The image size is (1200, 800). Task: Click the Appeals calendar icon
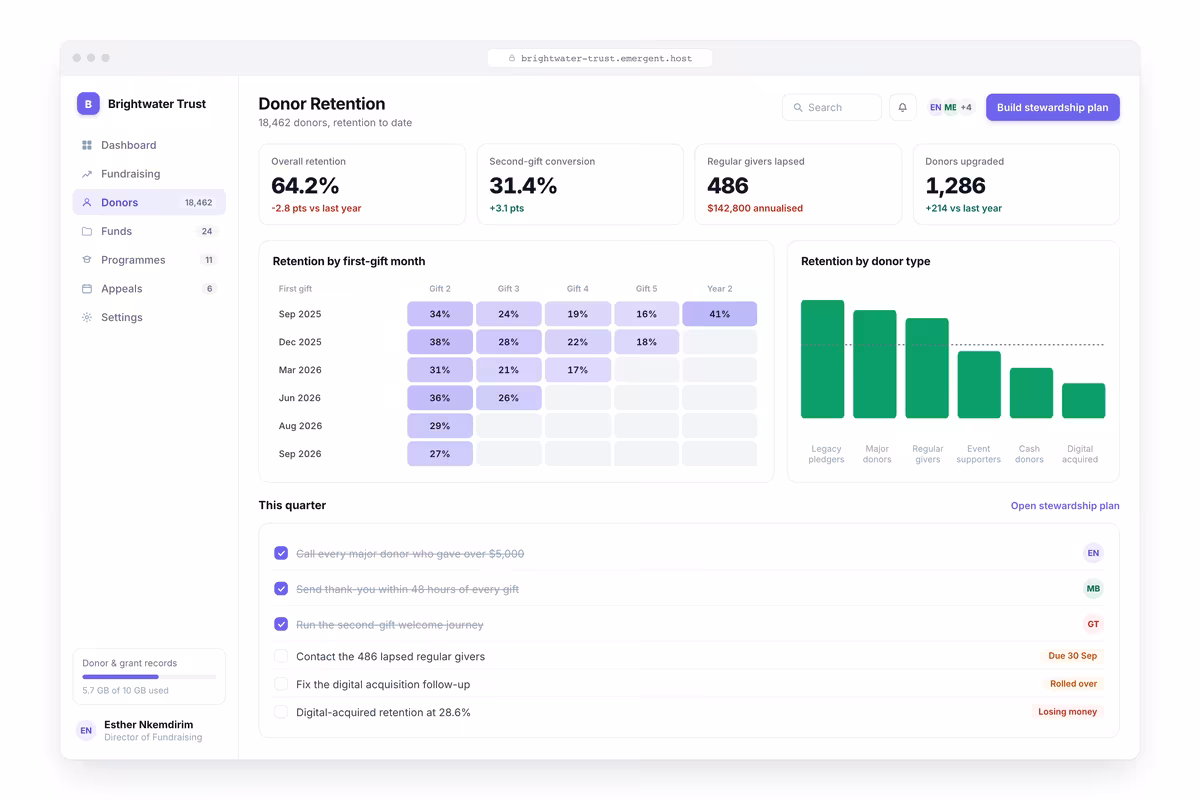[87, 289]
